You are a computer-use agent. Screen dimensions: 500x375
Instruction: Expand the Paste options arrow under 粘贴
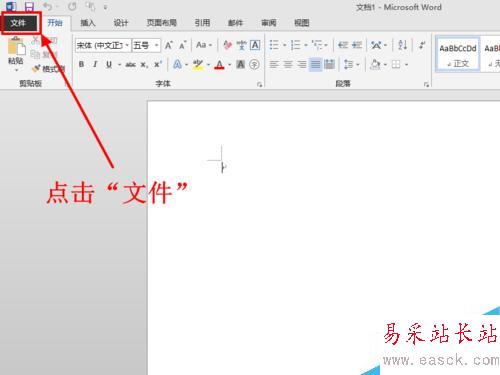(x=16, y=70)
